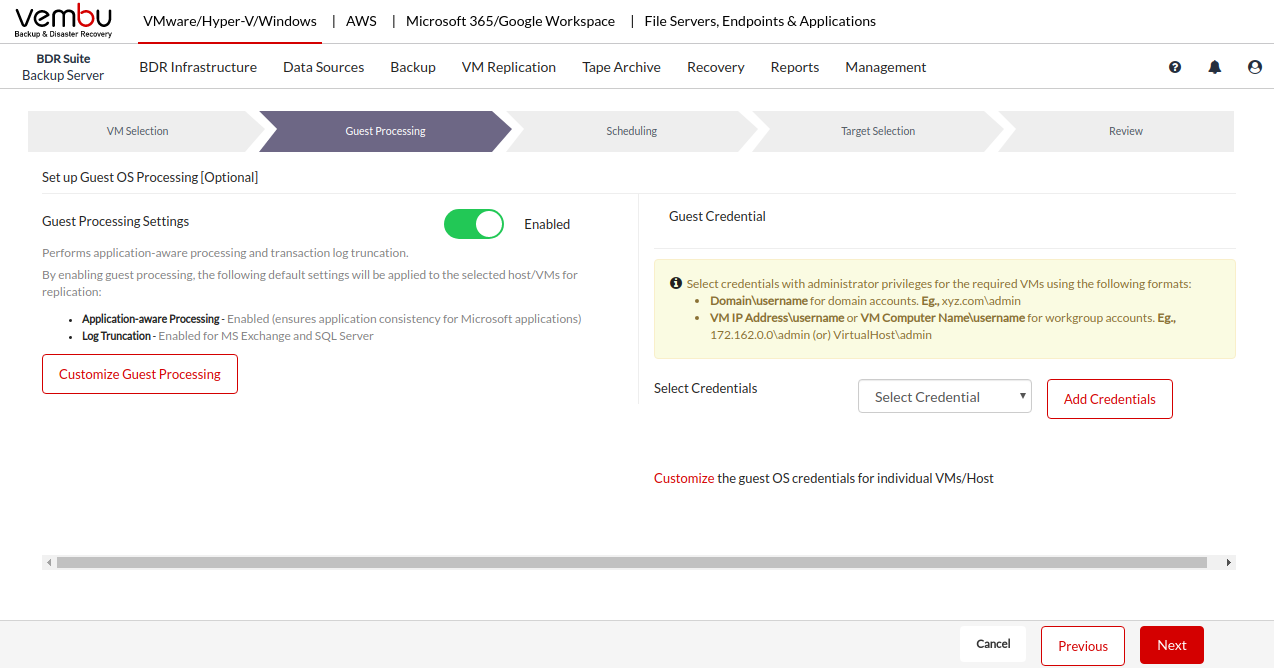This screenshot has height=668, width=1274.
Task: Click the help question mark icon
Action: coord(1175,67)
